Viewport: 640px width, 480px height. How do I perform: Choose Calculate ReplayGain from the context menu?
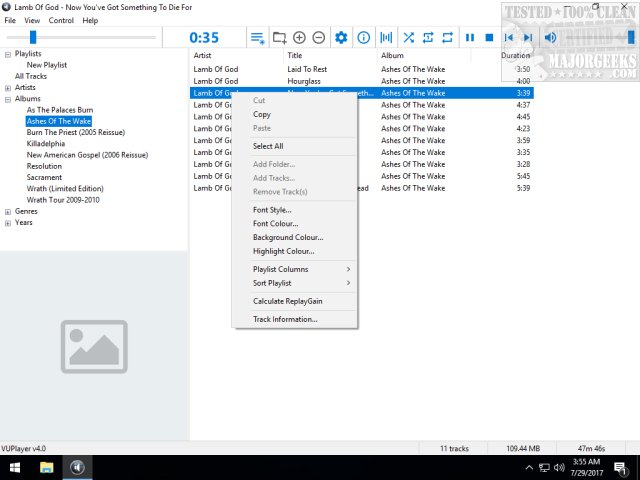pos(287,301)
